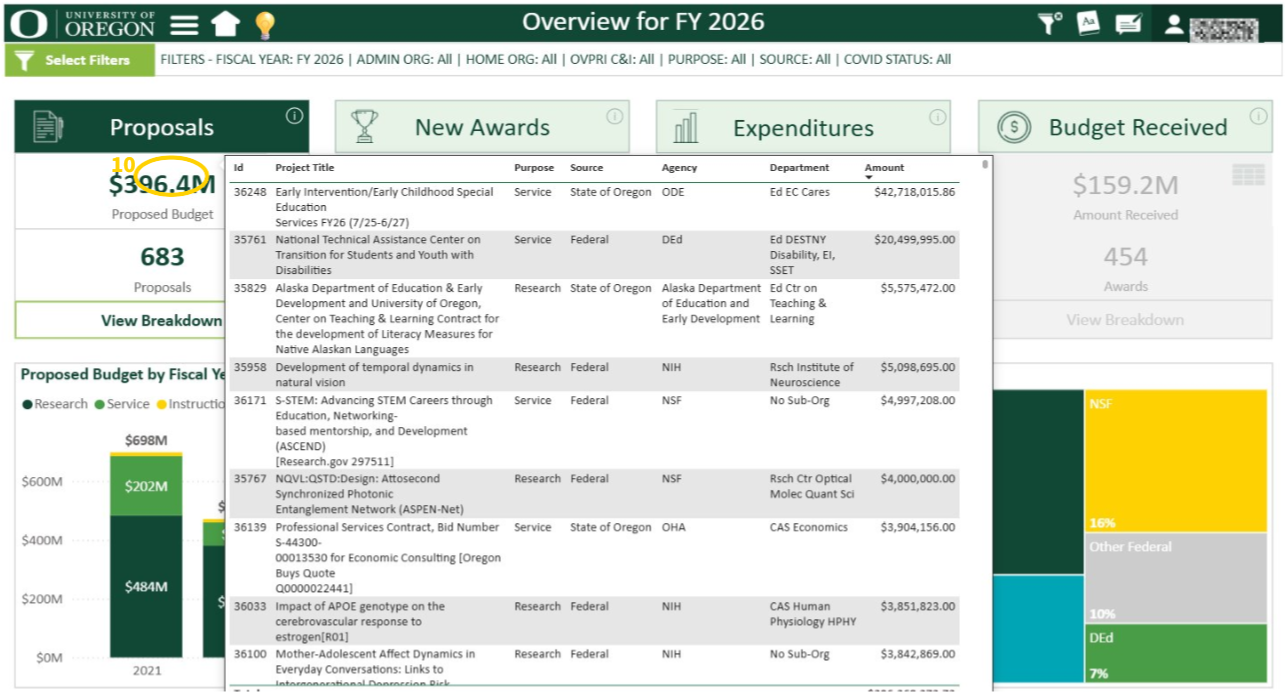This screenshot has width=1285, height=694.
Task: Select the Expenditures tab
Action: pyautogui.click(x=803, y=127)
